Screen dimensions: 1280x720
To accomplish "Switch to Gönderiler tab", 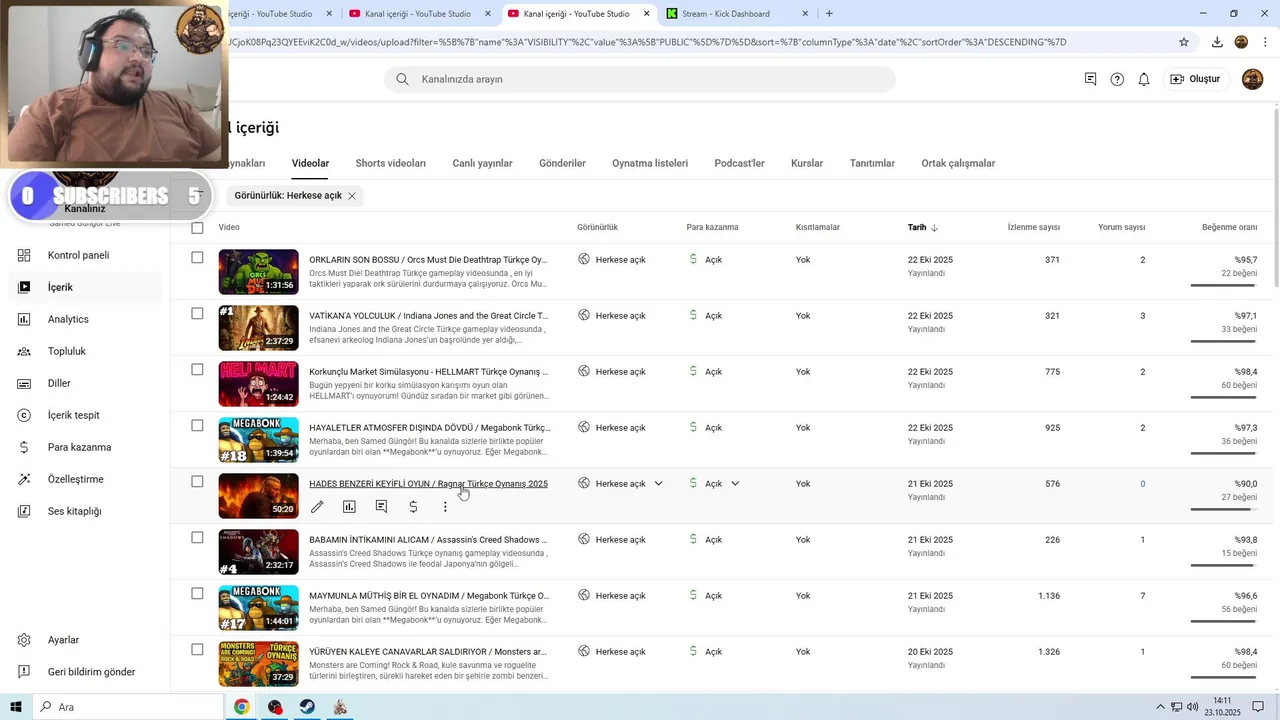I will click(562, 163).
